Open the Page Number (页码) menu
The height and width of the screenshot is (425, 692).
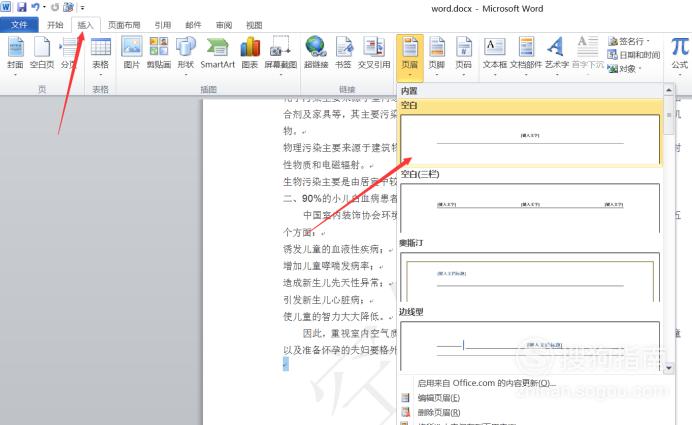464,53
